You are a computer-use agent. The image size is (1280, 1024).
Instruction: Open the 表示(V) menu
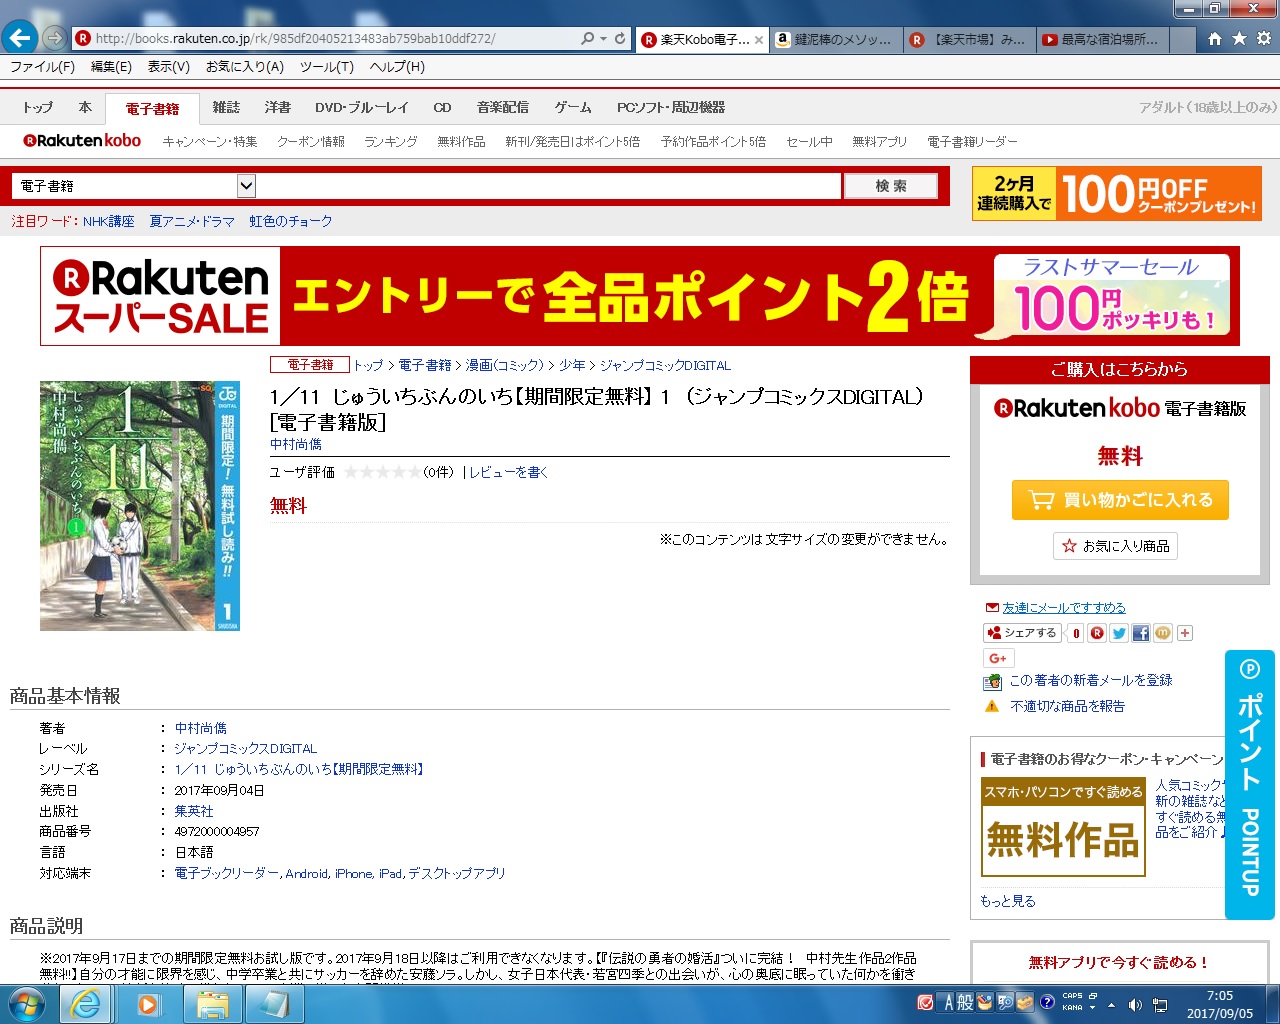(168, 67)
